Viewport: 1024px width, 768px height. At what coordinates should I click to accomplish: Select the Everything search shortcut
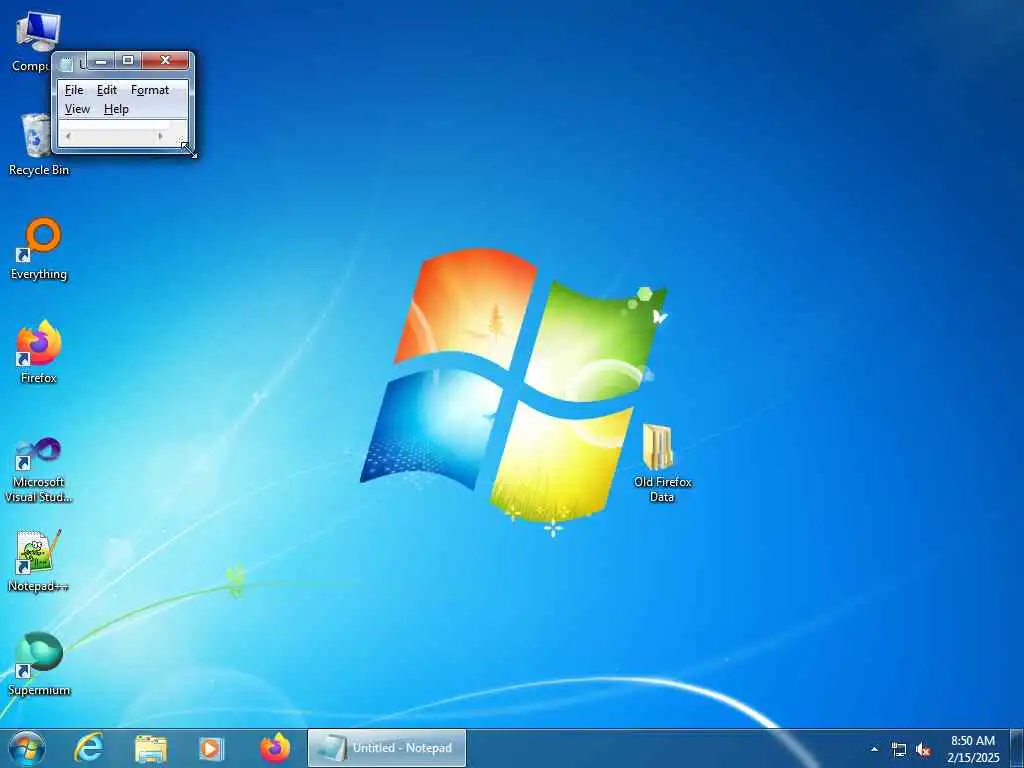39,248
